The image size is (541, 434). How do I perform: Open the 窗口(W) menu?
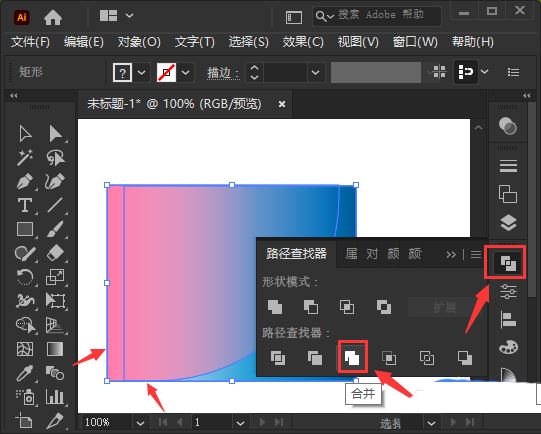[x=415, y=42]
